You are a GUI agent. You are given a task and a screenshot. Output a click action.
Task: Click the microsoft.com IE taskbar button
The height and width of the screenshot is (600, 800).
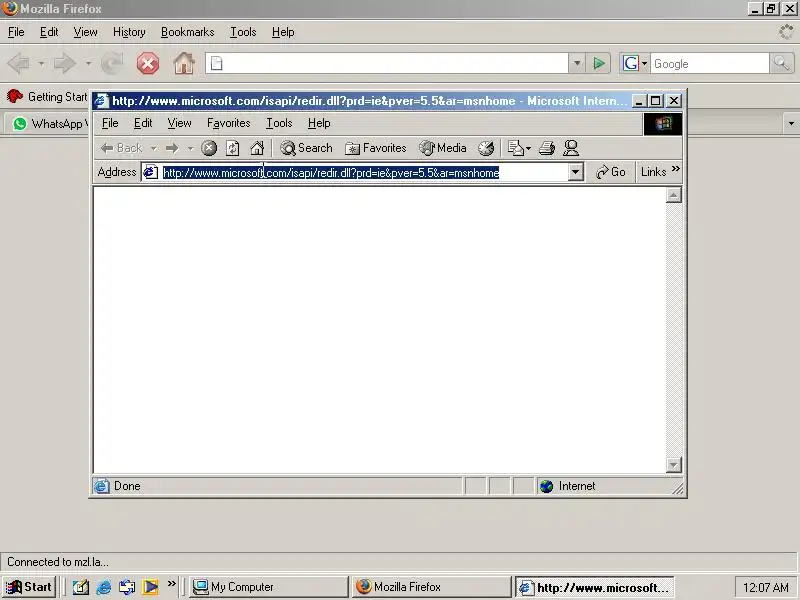tap(594, 588)
